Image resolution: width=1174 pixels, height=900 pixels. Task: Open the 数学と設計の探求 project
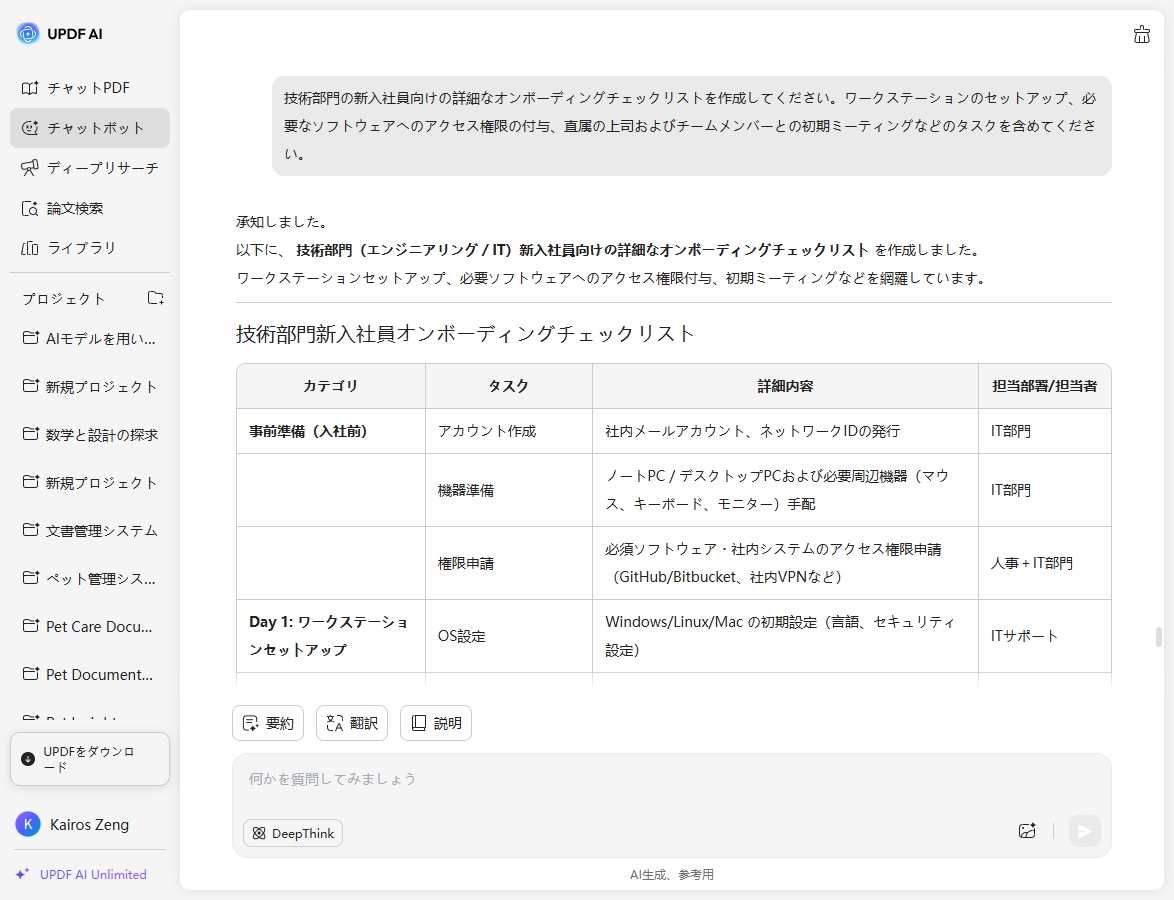pos(90,434)
